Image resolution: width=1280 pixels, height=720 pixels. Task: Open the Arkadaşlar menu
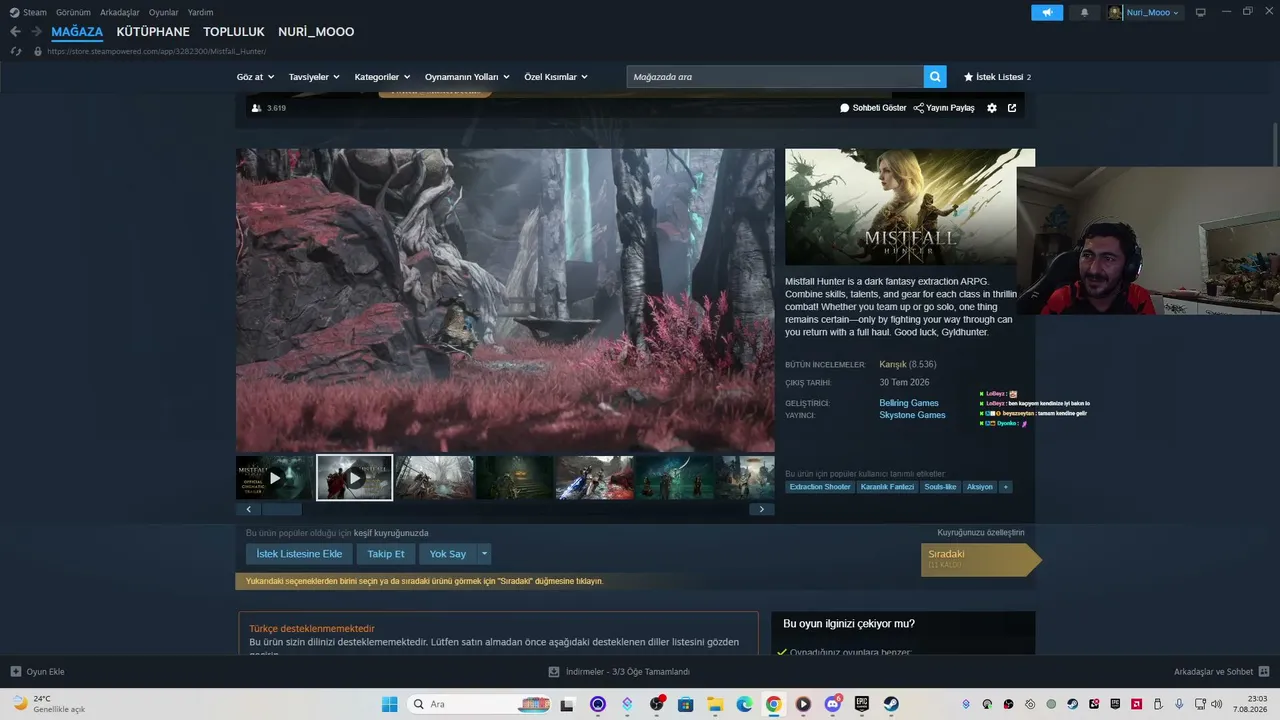point(120,12)
